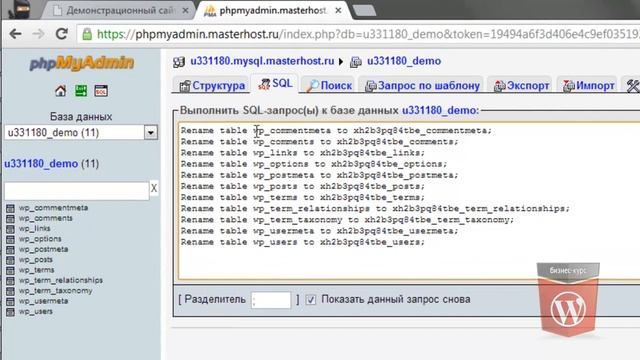The image size is (640, 360).
Task: Click u331180_demo link in query fieldset legend
Action: pyautogui.click(x=439, y=111)
